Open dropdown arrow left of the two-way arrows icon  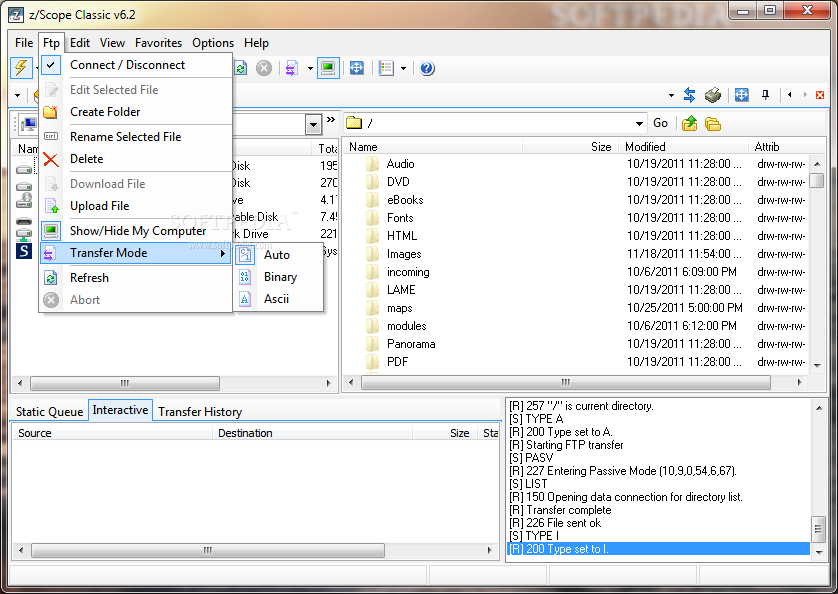(671, 96)
